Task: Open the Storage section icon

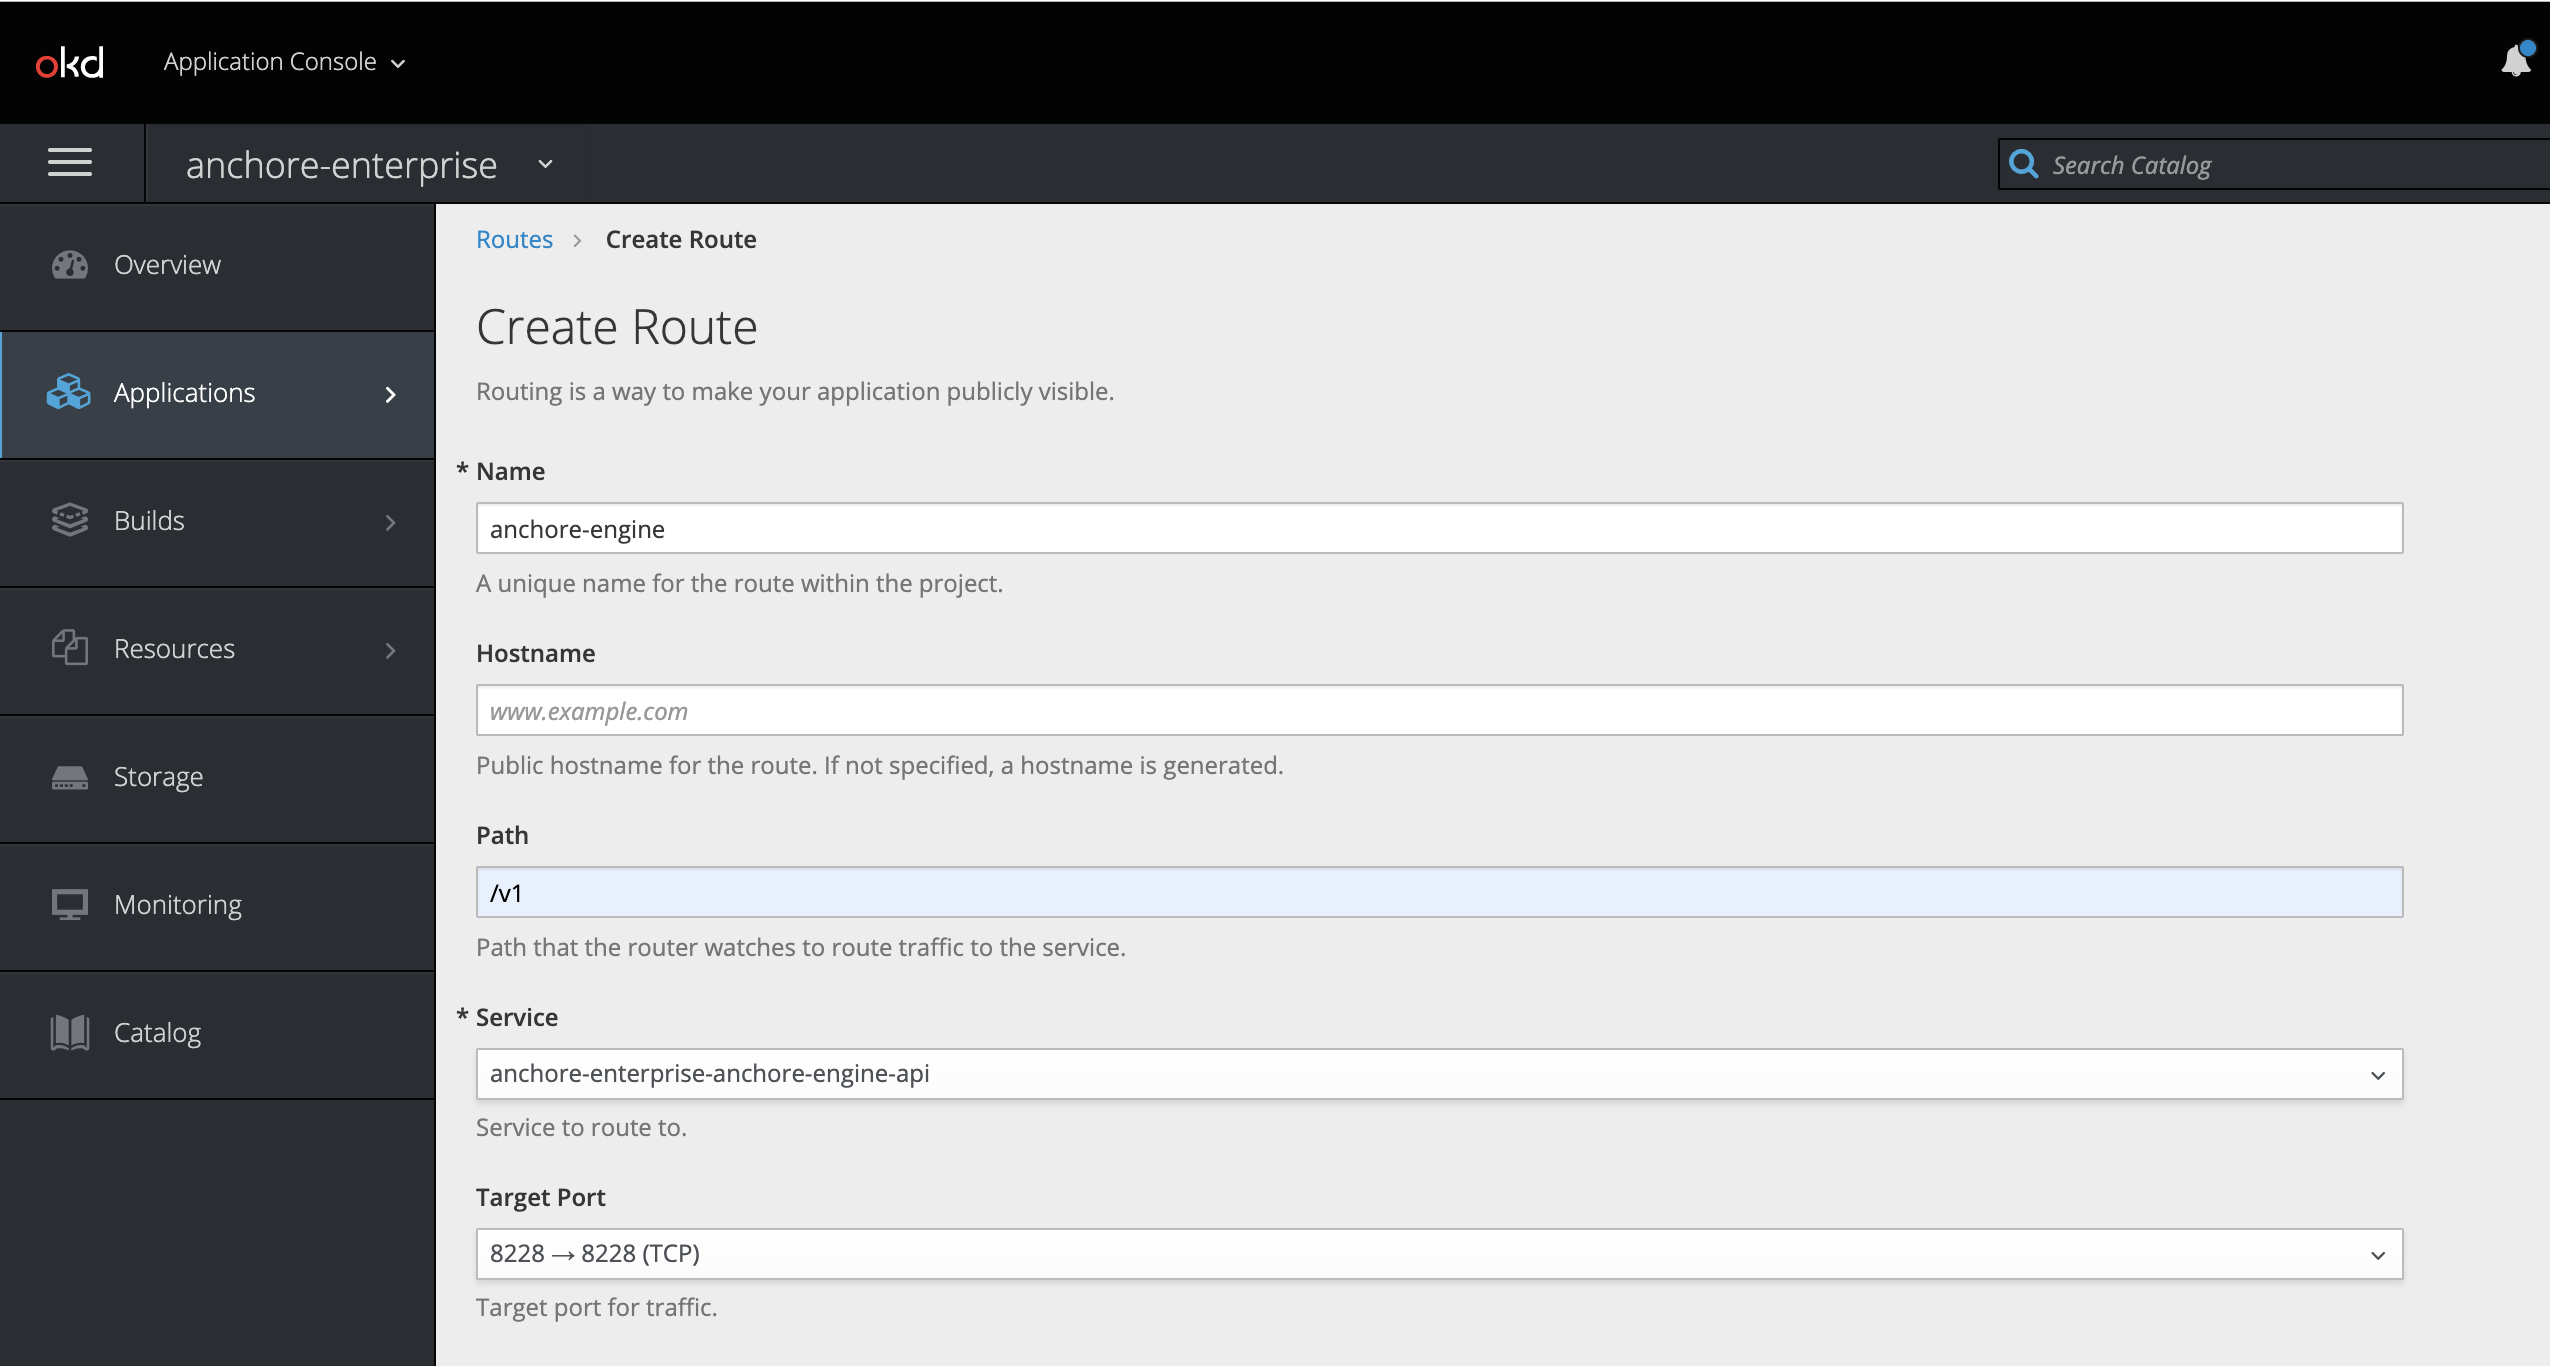Action: point(69,776)
